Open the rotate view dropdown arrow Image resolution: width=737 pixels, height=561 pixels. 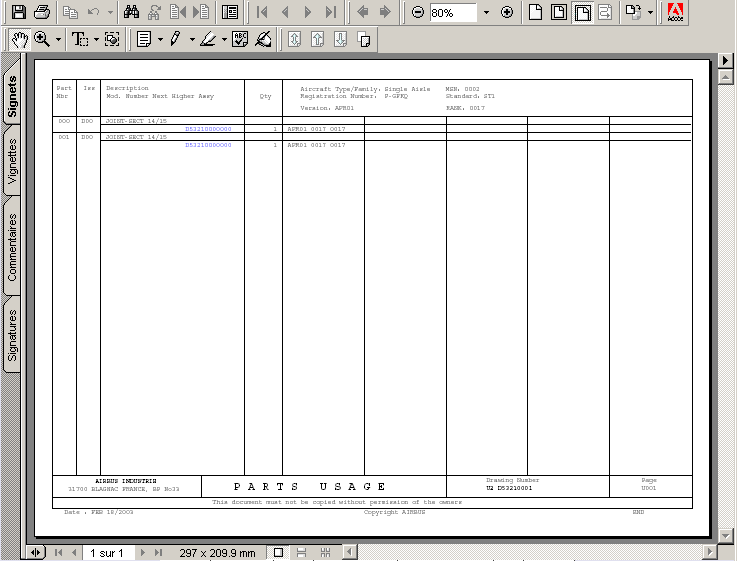click(x=651, y=13)
